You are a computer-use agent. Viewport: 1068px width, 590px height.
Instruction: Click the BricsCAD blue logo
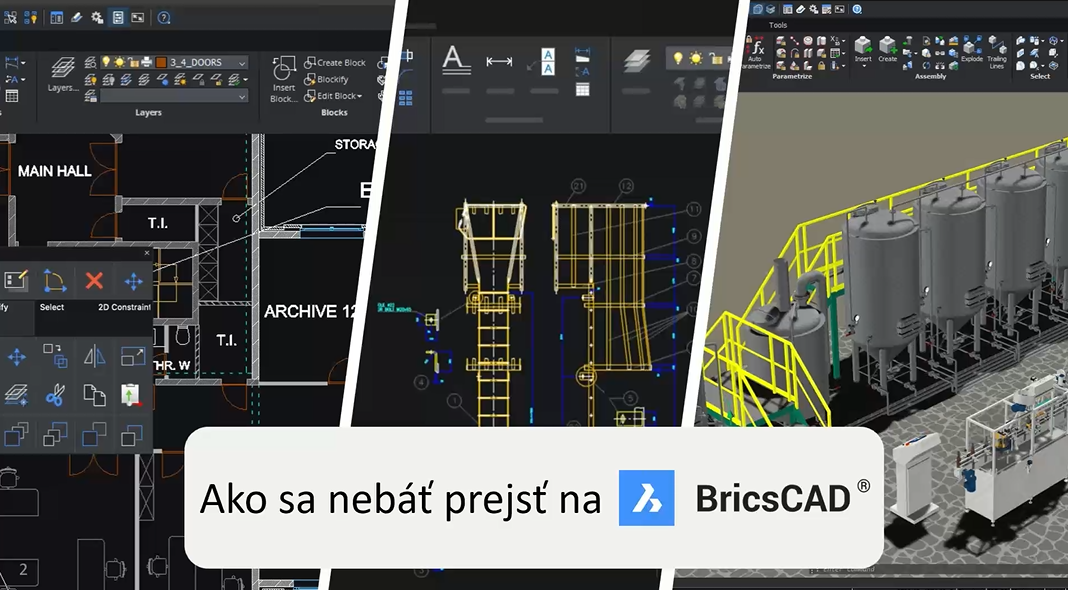(x=646, y=498)
